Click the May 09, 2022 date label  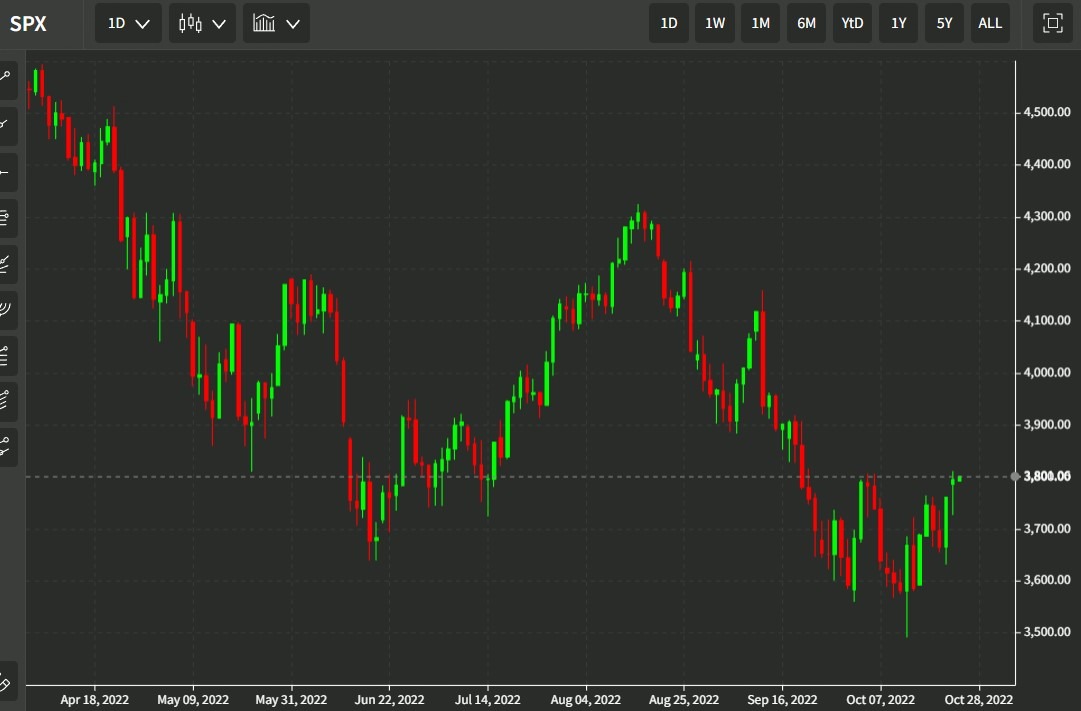pos(193,699)
